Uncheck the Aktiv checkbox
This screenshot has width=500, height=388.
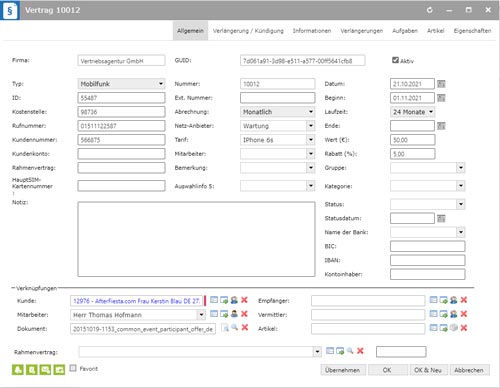click(x=395, y=60)
